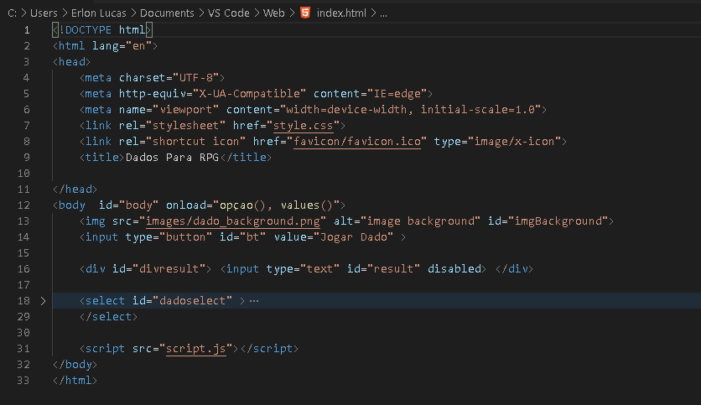
Task: Click line number 12 in the gutter
Action: pos(23,204)
